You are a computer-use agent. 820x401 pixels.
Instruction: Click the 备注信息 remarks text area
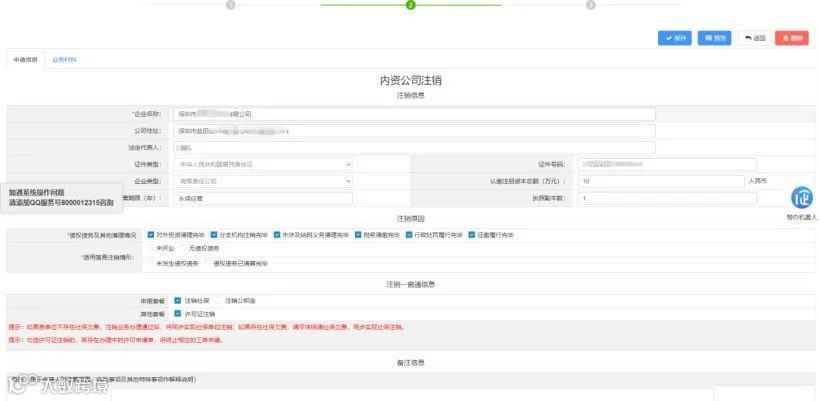[x=412, y=394]
